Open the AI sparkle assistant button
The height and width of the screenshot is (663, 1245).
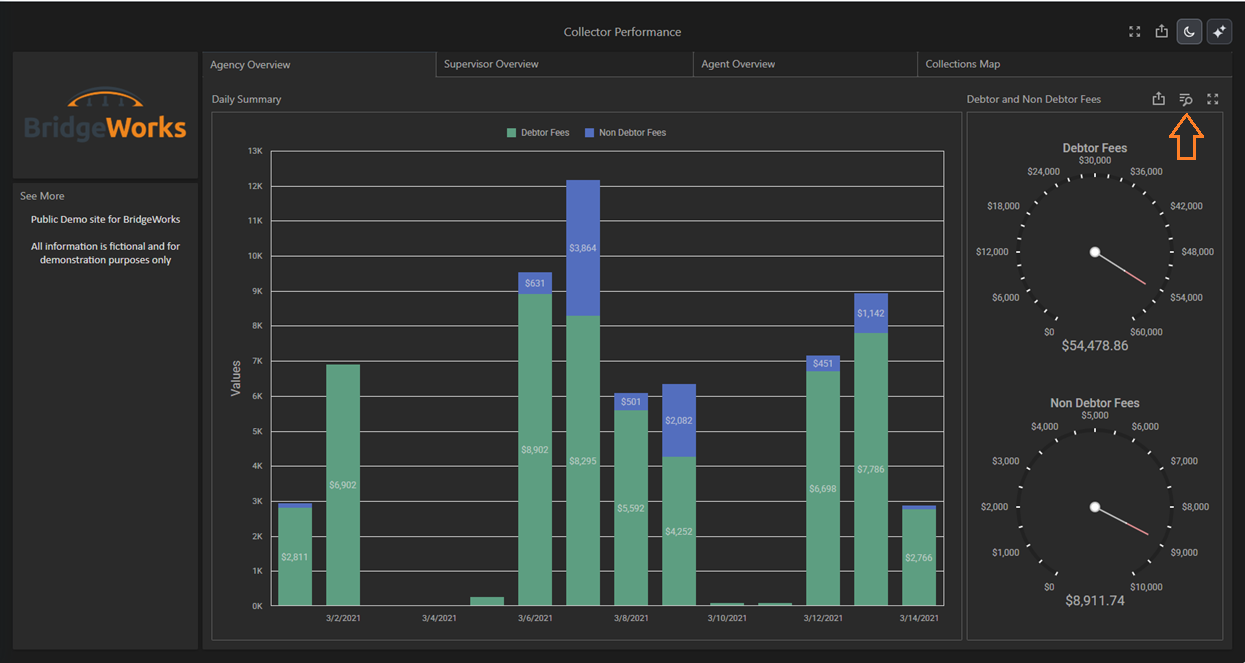point(1219,32)
